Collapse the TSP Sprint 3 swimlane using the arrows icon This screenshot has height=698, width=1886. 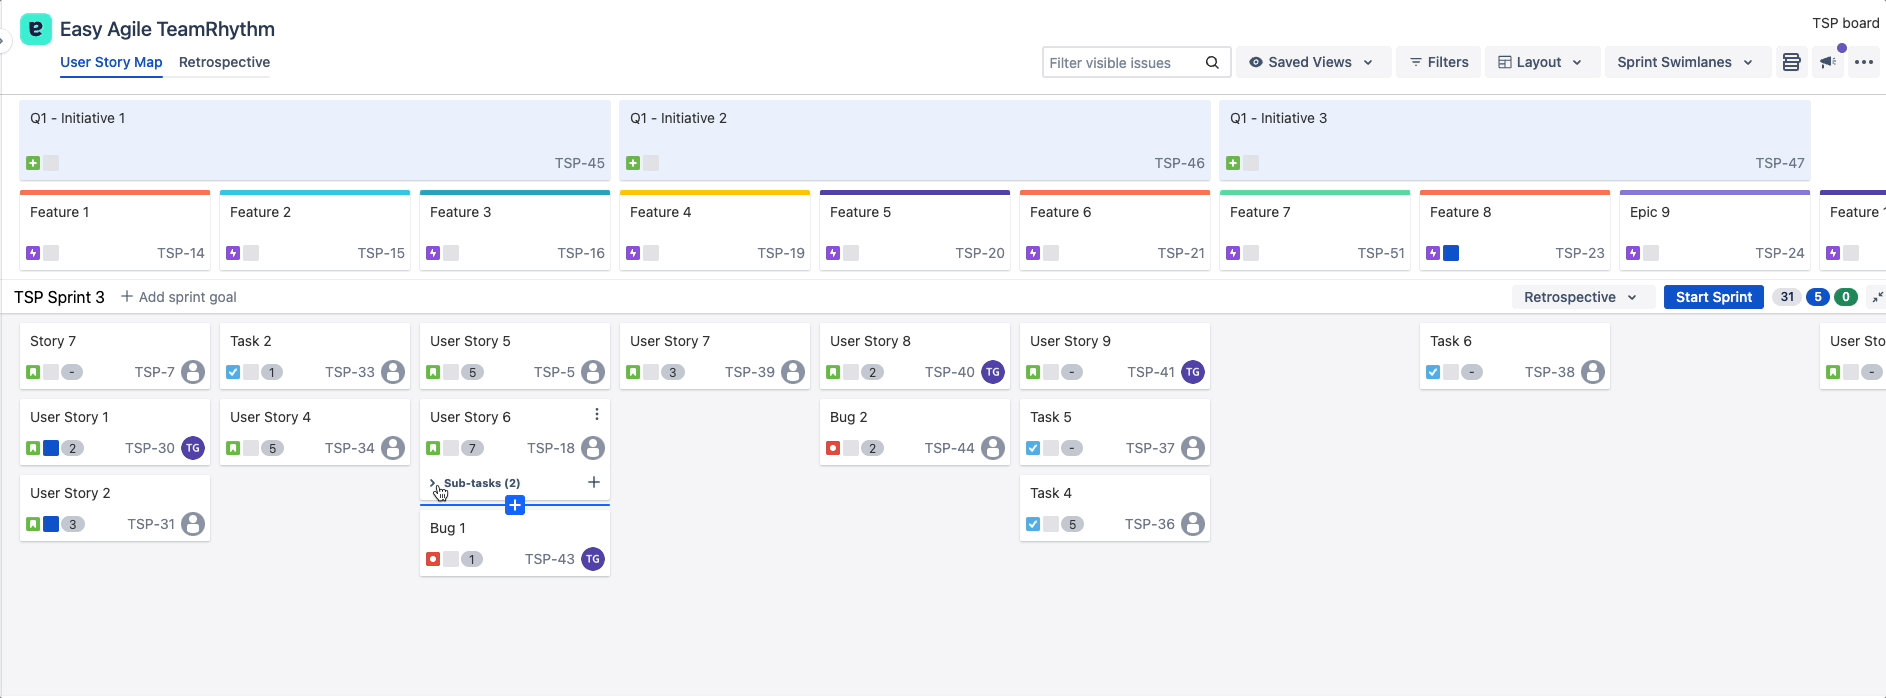(x=1877, y=297)
